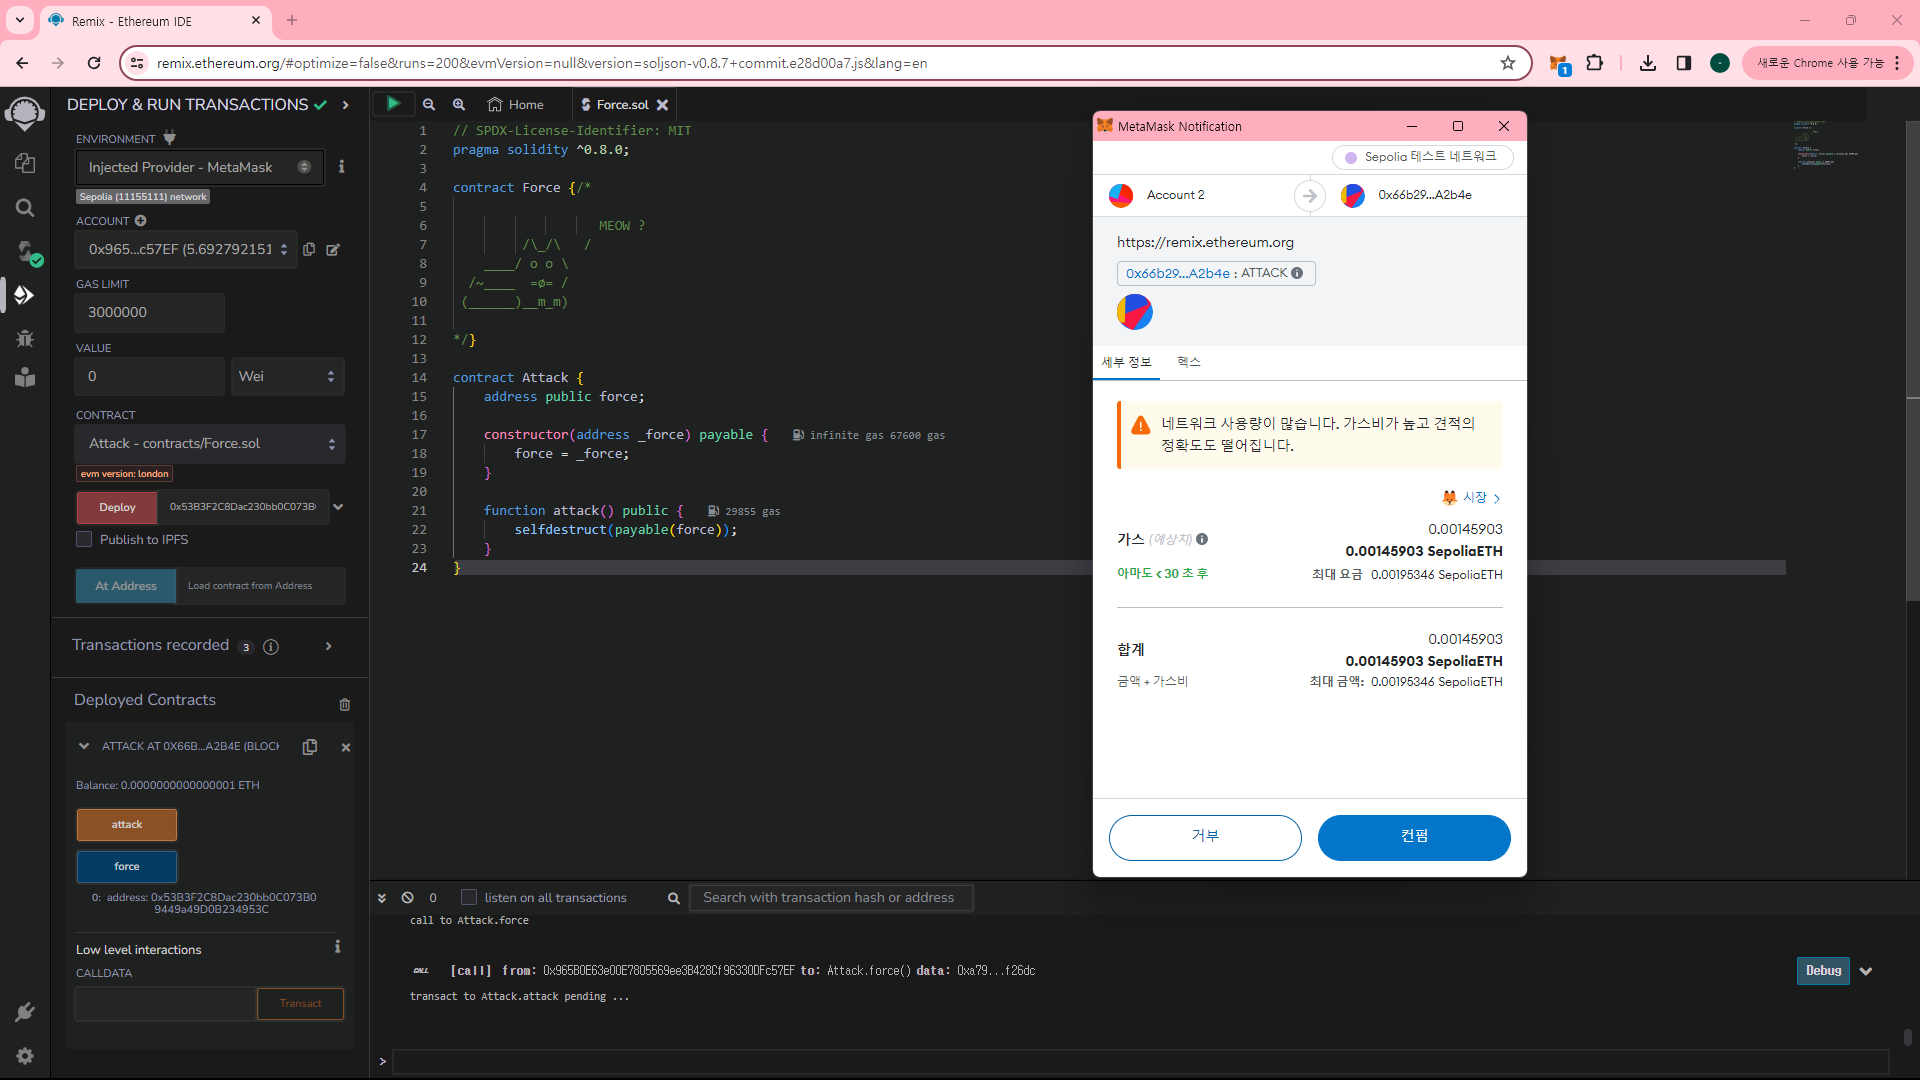This screenshot has width=1920, height=1080.
Task: Call the orange attack function button
Action: point(127,825)
